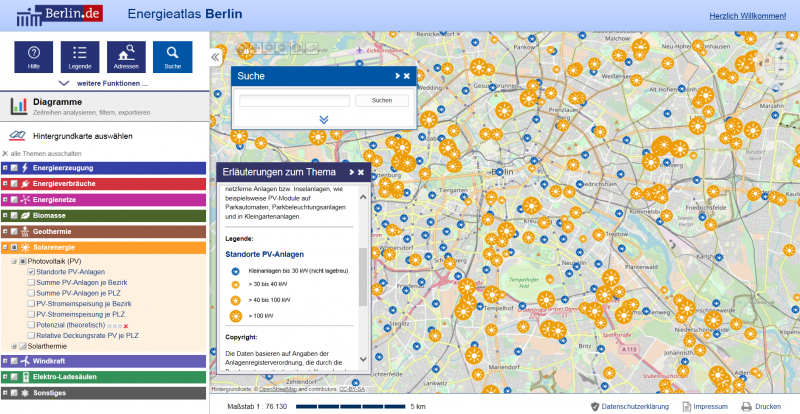The image size is (800, 414).
Task: Click Erläuterungen panel scrollbar thumb
Action: (x=363, y=277)
